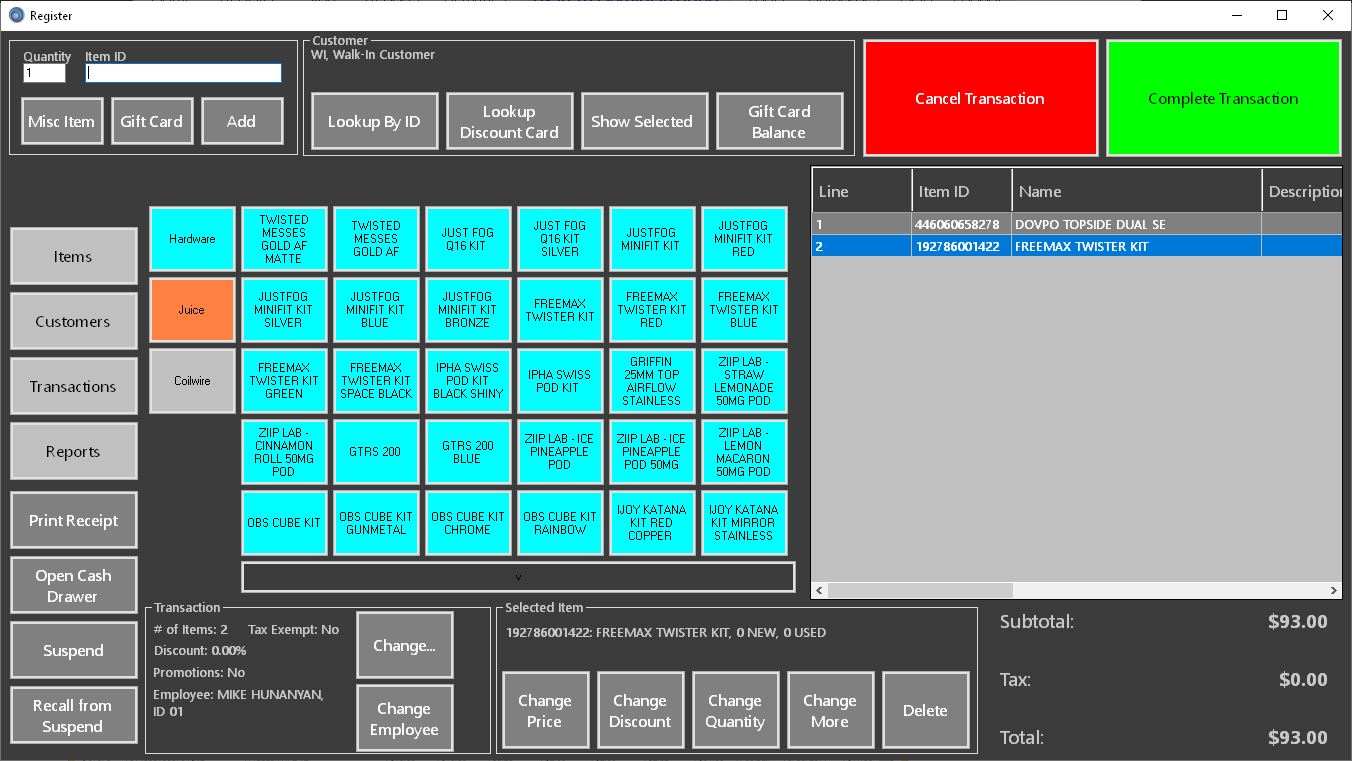Screen dimensions: 1352x761
Task: Add ZiiP Lab Lemon Macaron 50mg Pod
Action: click(x=744, y=452)
